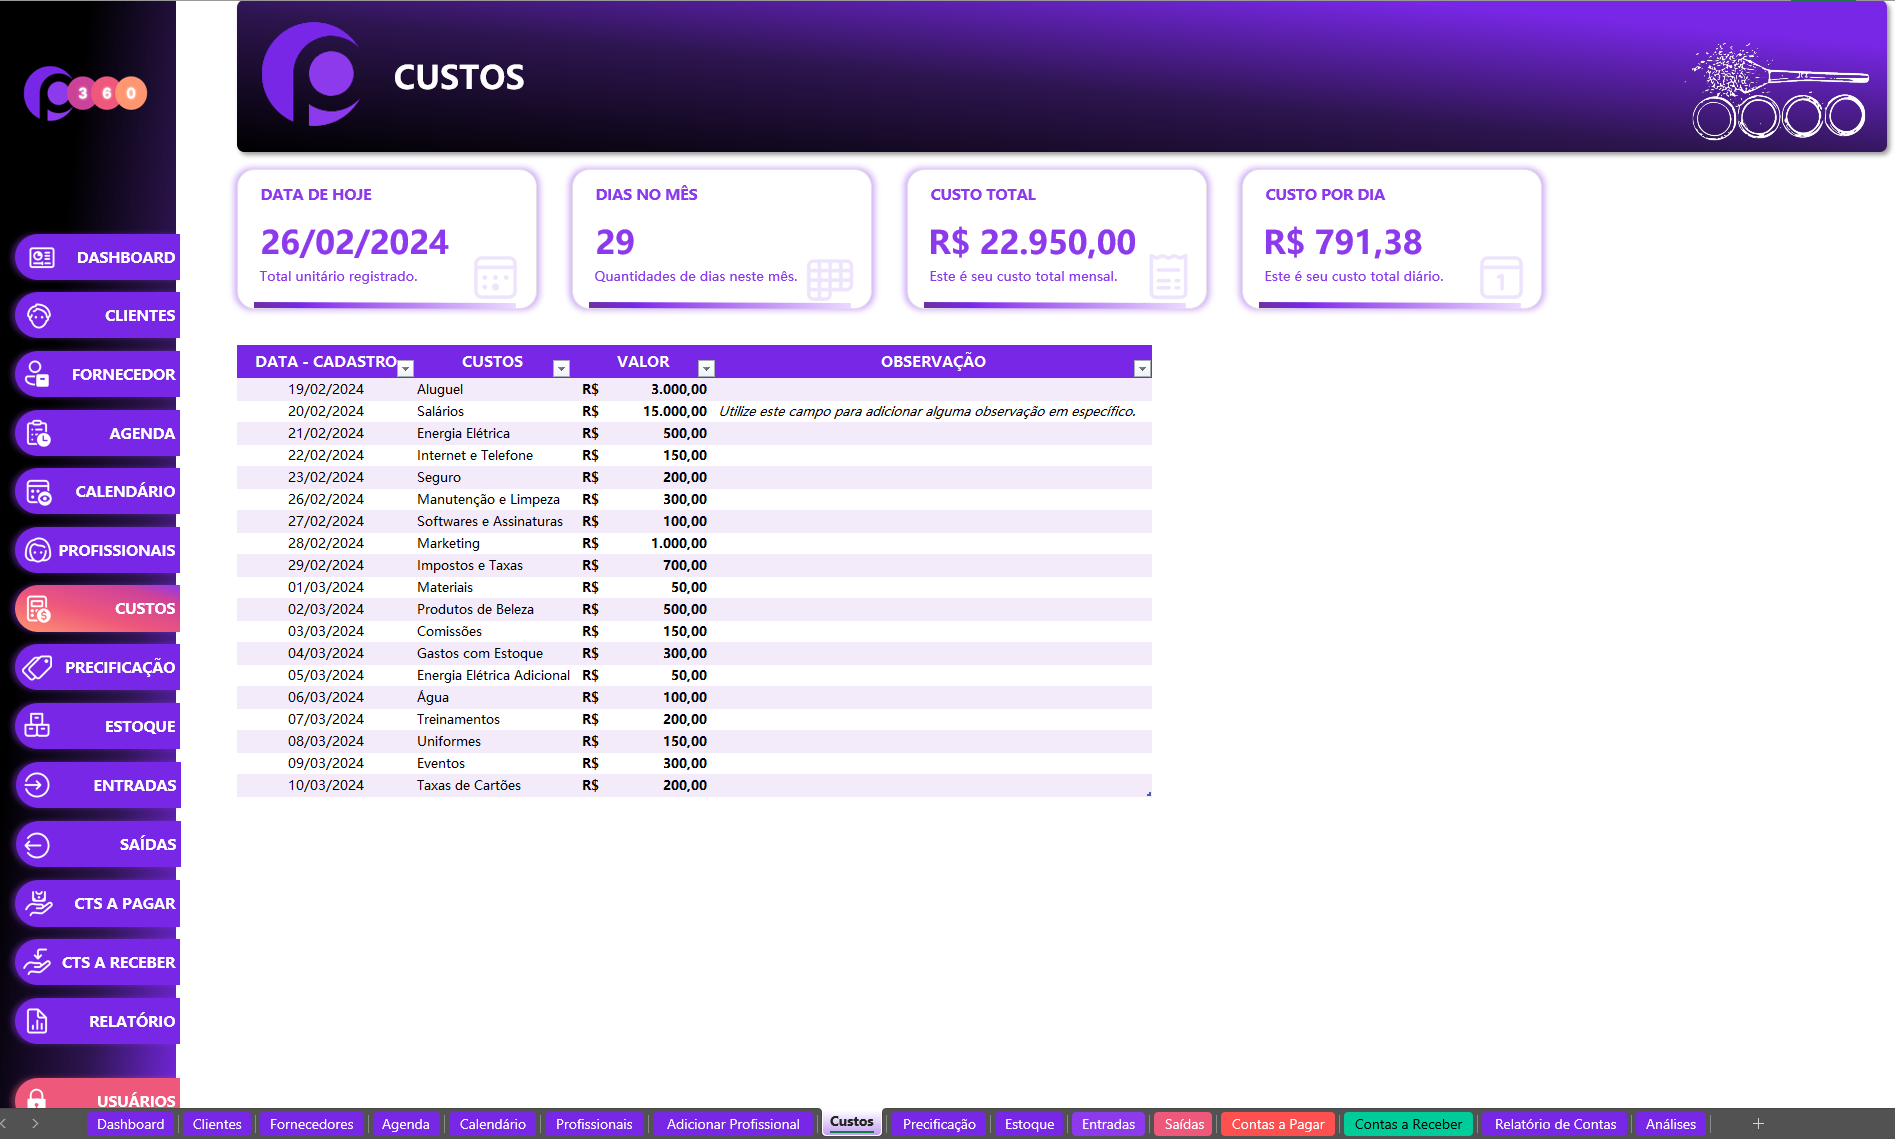The width and height of the screenshot is (1895, 1139).
Task: Open the Contas a Pagar sheet
Action: click(1277, 1124)
